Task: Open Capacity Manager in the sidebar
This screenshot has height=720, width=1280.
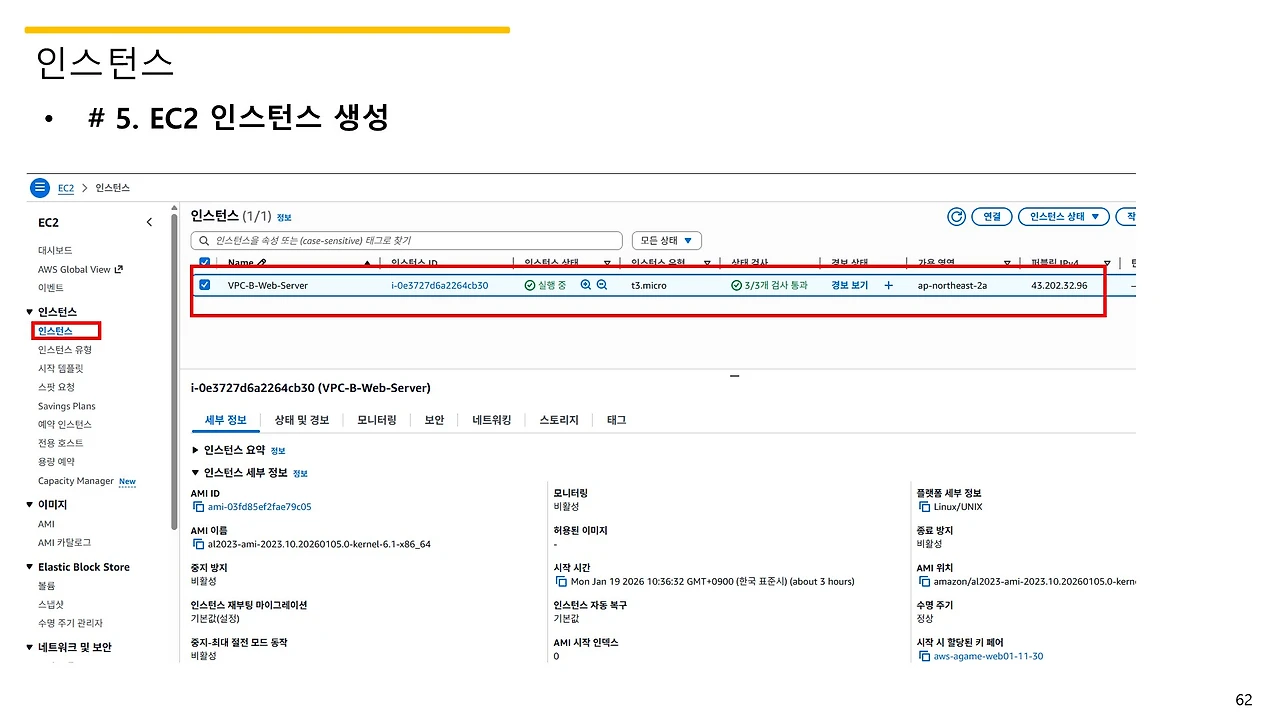Action: [76, 481]
